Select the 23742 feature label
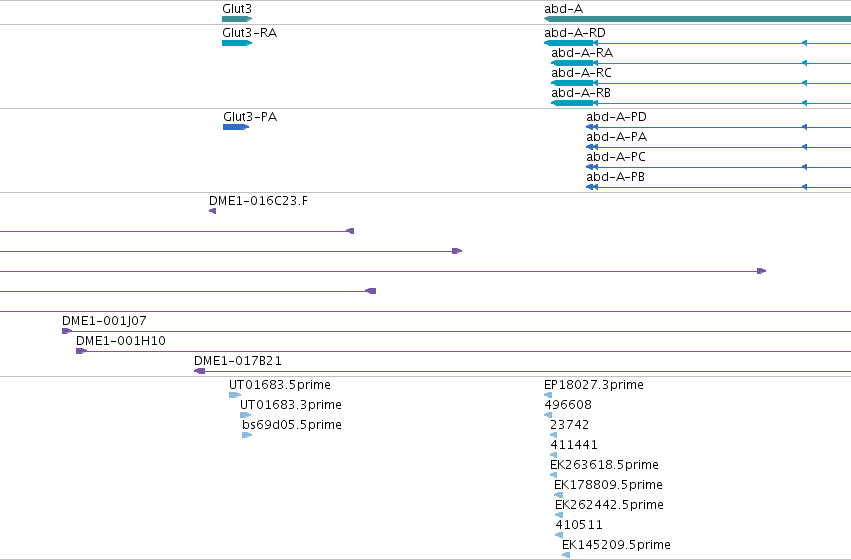This screenshot has height=560, width=851. (x=569, y=425)
